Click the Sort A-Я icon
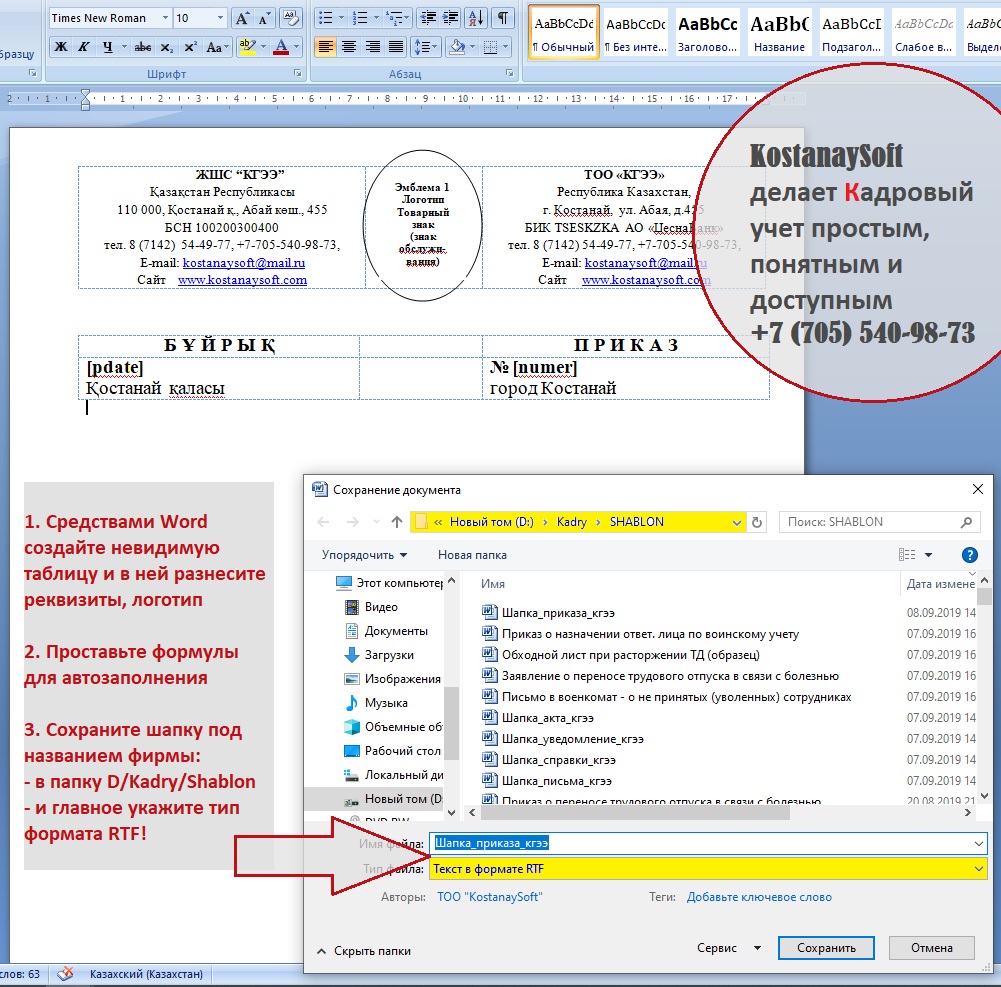 (476, 18)
